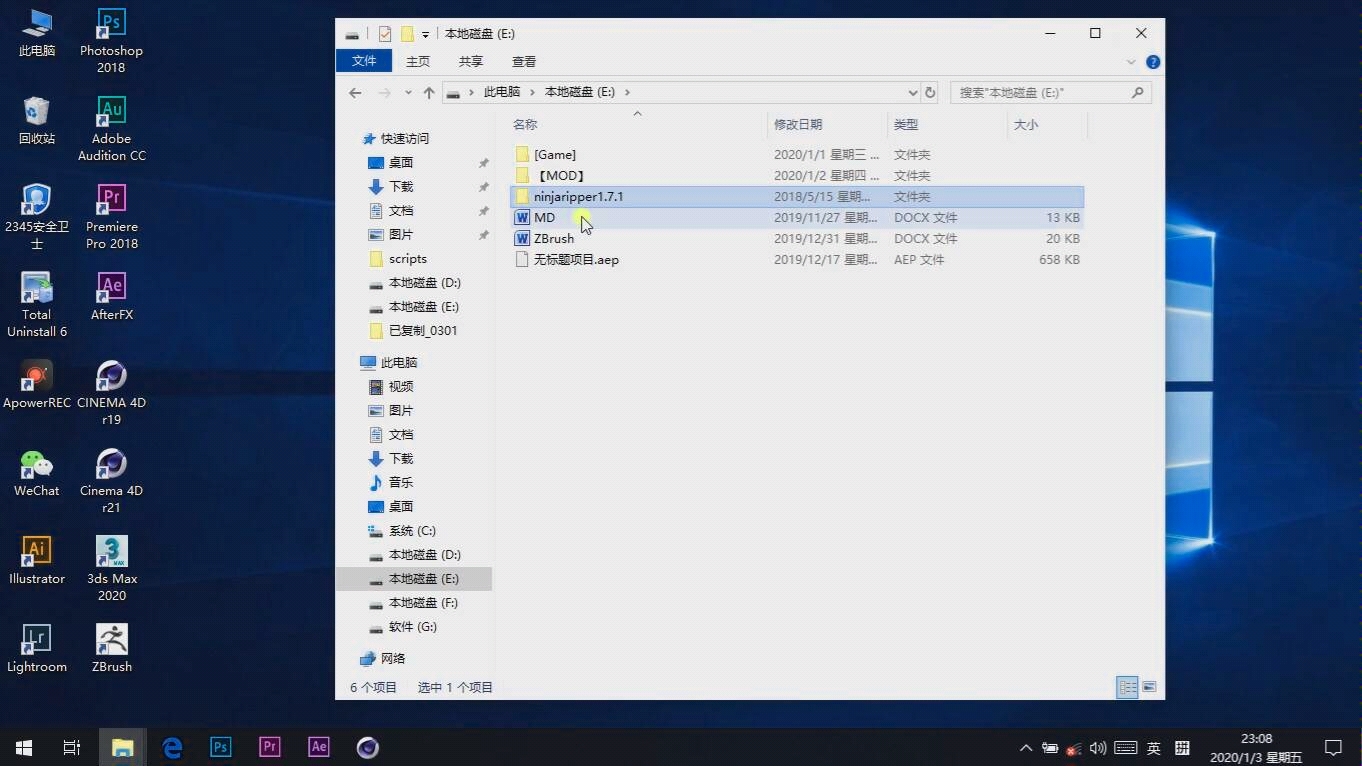The height and width of the screenshot is (766, 1362).
Task: Open the volume icon in the system tray
Action: [1098, 747]
